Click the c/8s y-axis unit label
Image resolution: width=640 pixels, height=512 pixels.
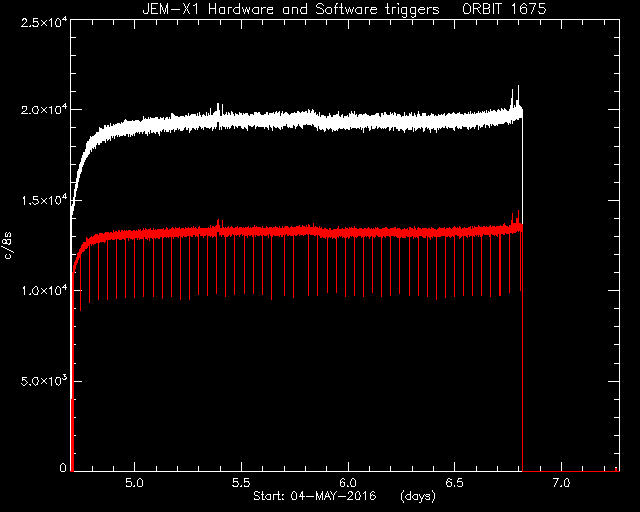tap(8, 245)
